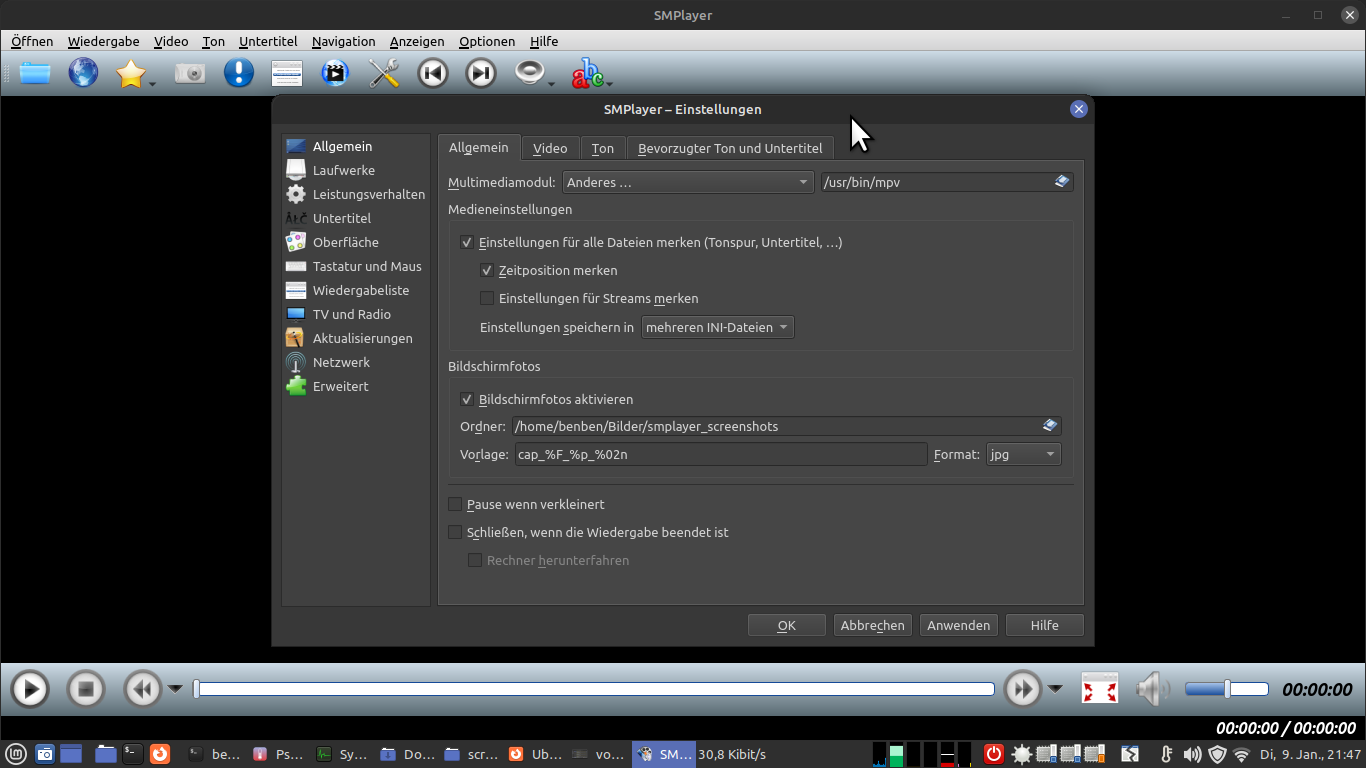
Task: Click the fast-forward button in control bar
Action: coord(1023,689)
